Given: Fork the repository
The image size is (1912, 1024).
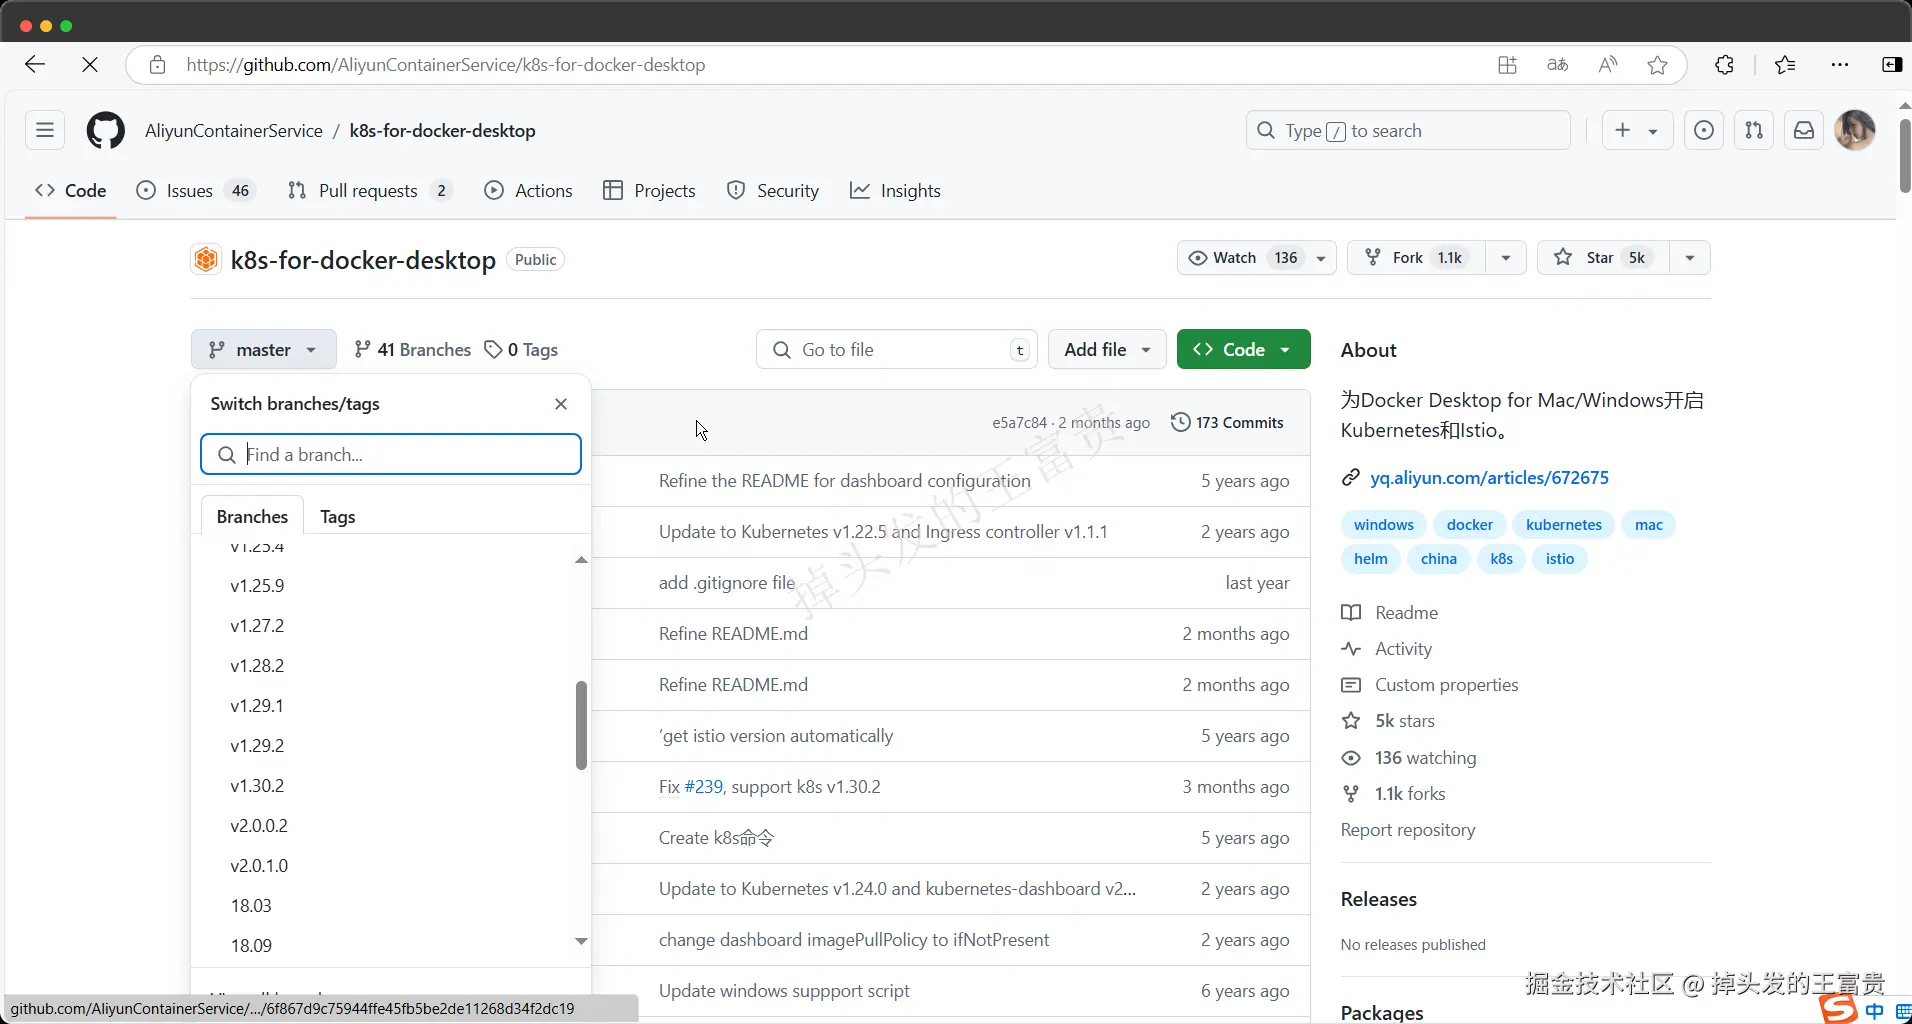Looking at the screenshot, I should [1417, 258].
